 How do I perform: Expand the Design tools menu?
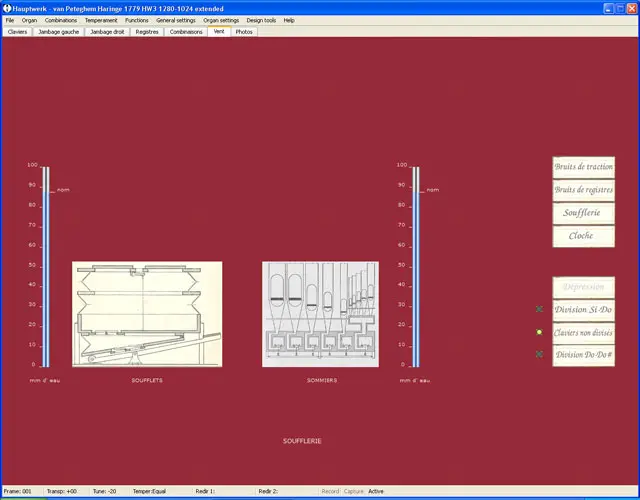[x=261, y=20]
